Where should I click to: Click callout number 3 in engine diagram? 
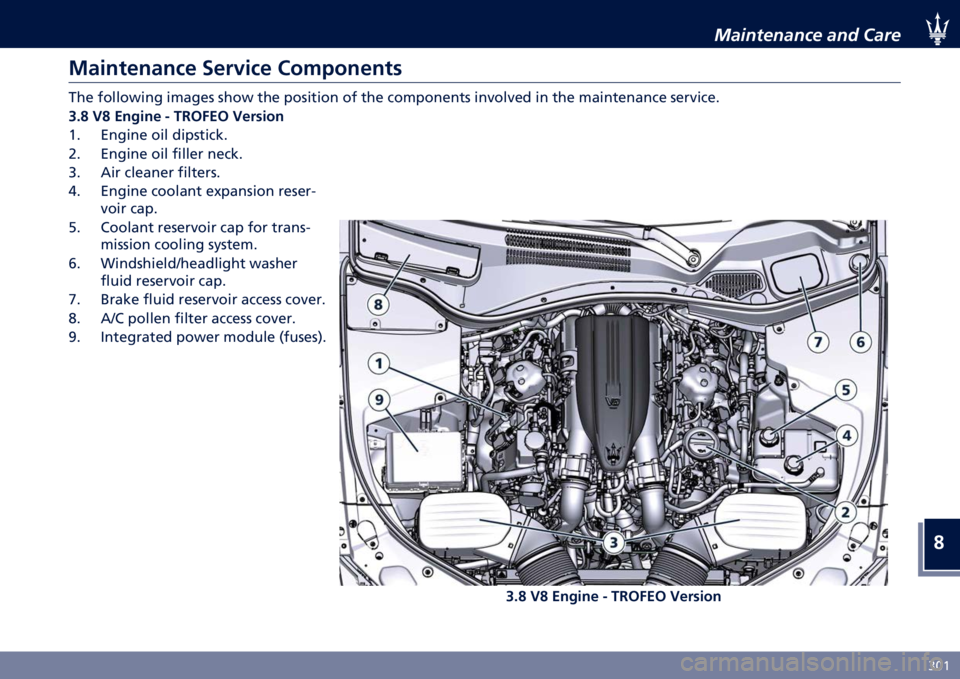click(x=613, y=542)
